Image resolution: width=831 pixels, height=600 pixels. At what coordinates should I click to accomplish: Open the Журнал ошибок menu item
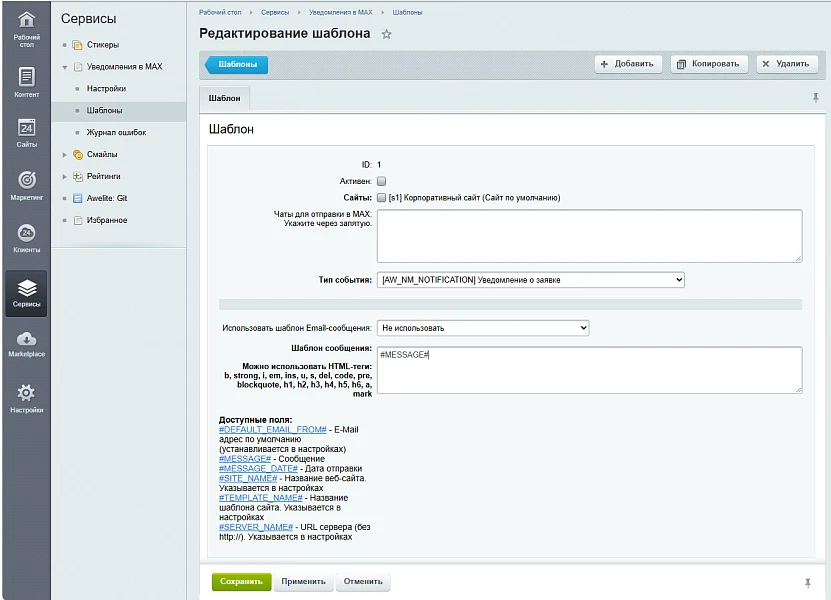tap(116, 133)
